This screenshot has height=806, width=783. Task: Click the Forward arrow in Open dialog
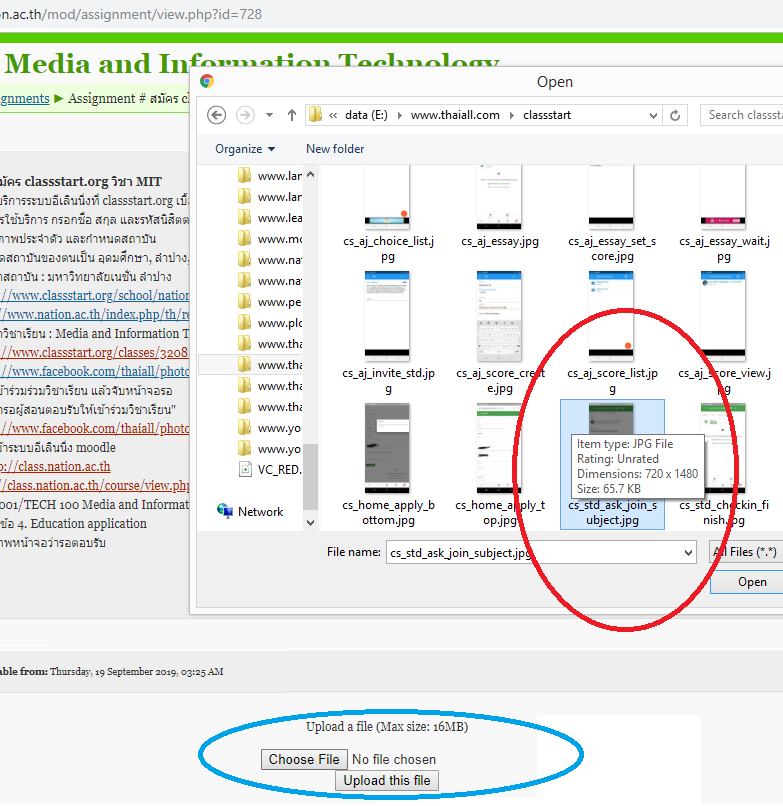[245, 115]
